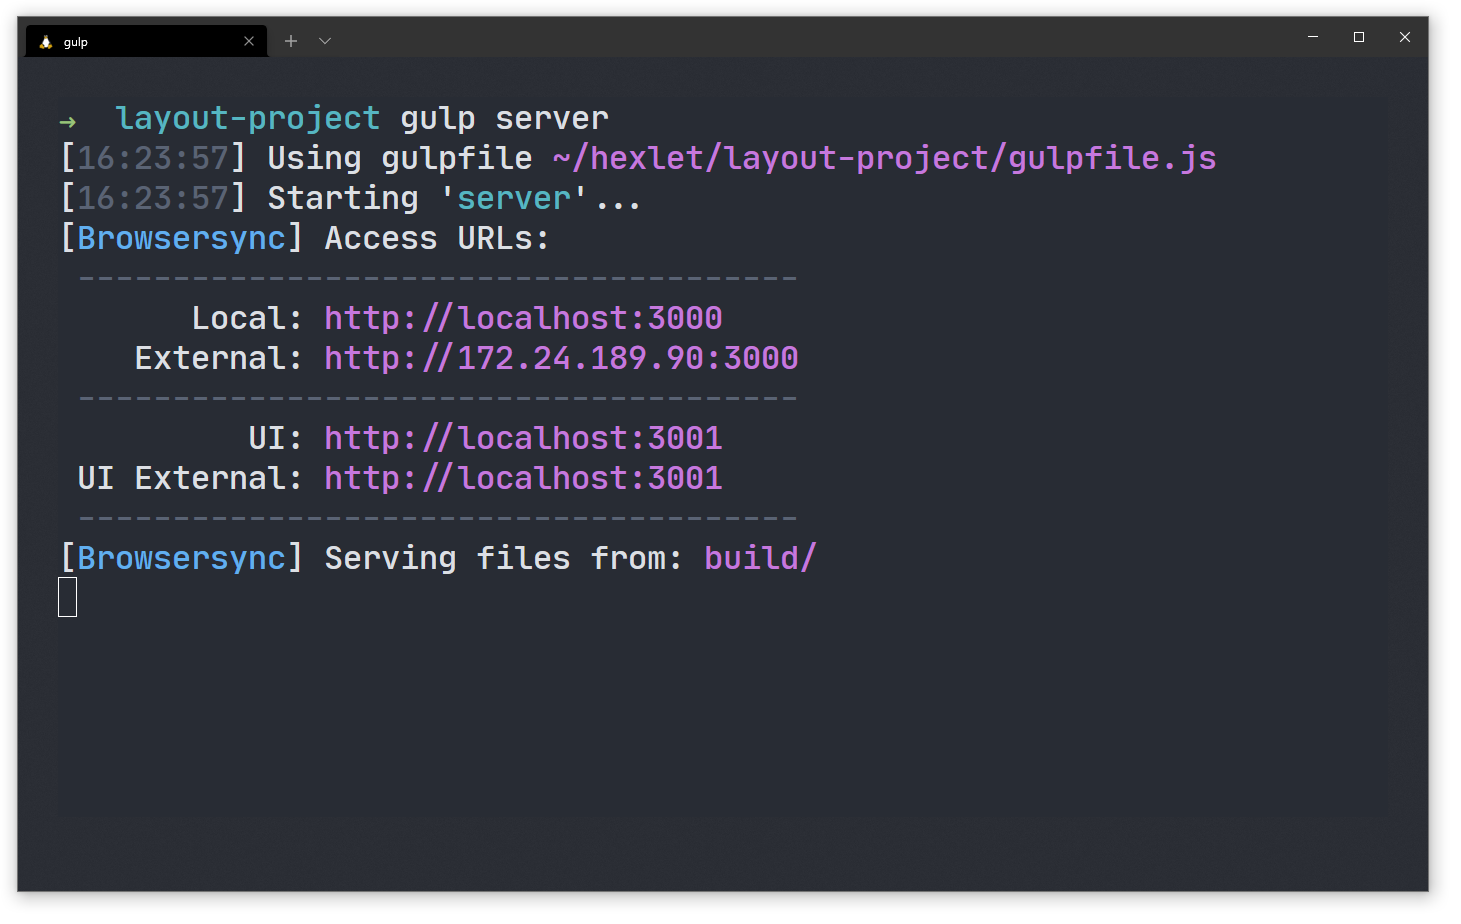This screenshot has height=924, width=1461.
Task: Close the gulp terminal tab
Action: tap(249, 41)
